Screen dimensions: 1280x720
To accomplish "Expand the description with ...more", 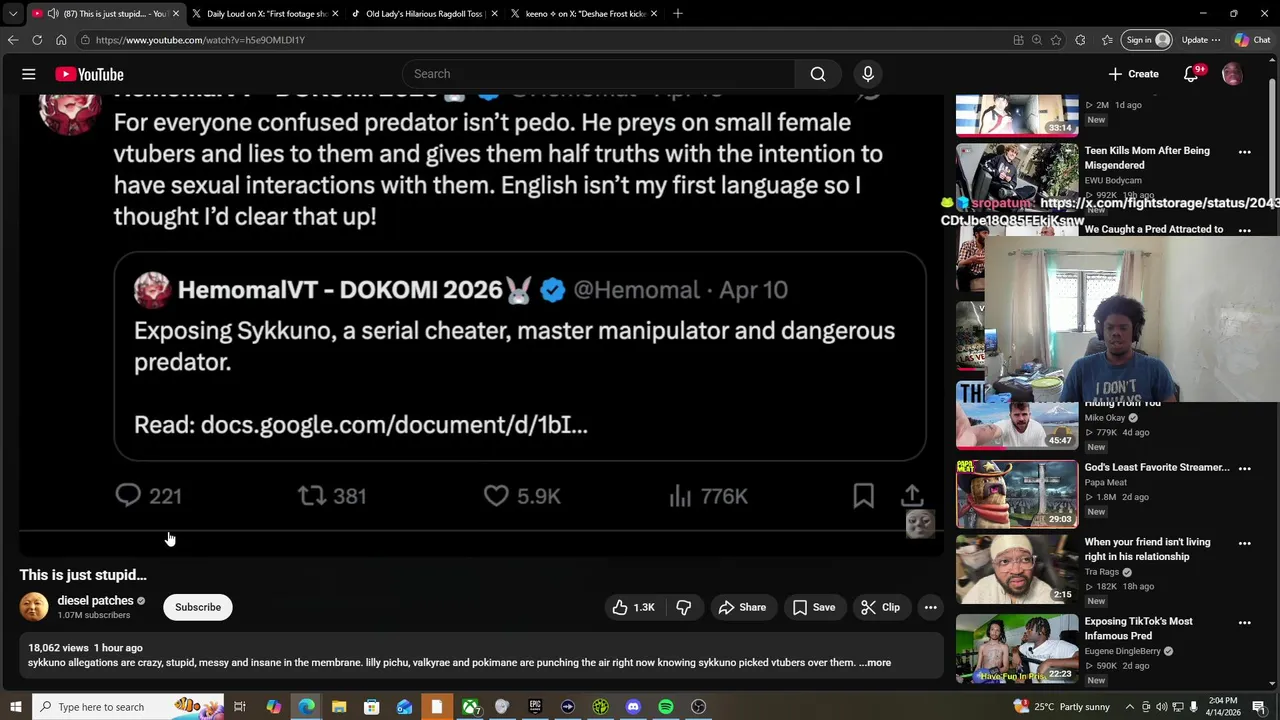I will (x=875, y=662).
